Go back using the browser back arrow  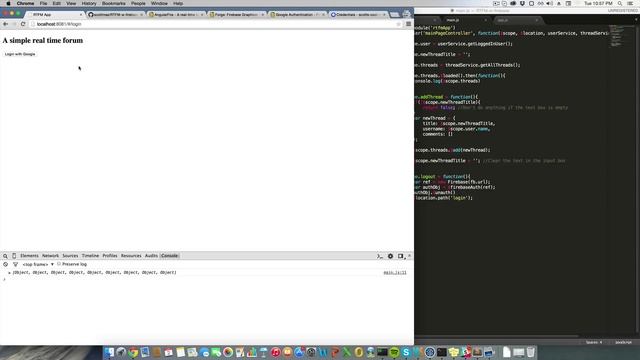pyautogui.click(x=5, y=24)
